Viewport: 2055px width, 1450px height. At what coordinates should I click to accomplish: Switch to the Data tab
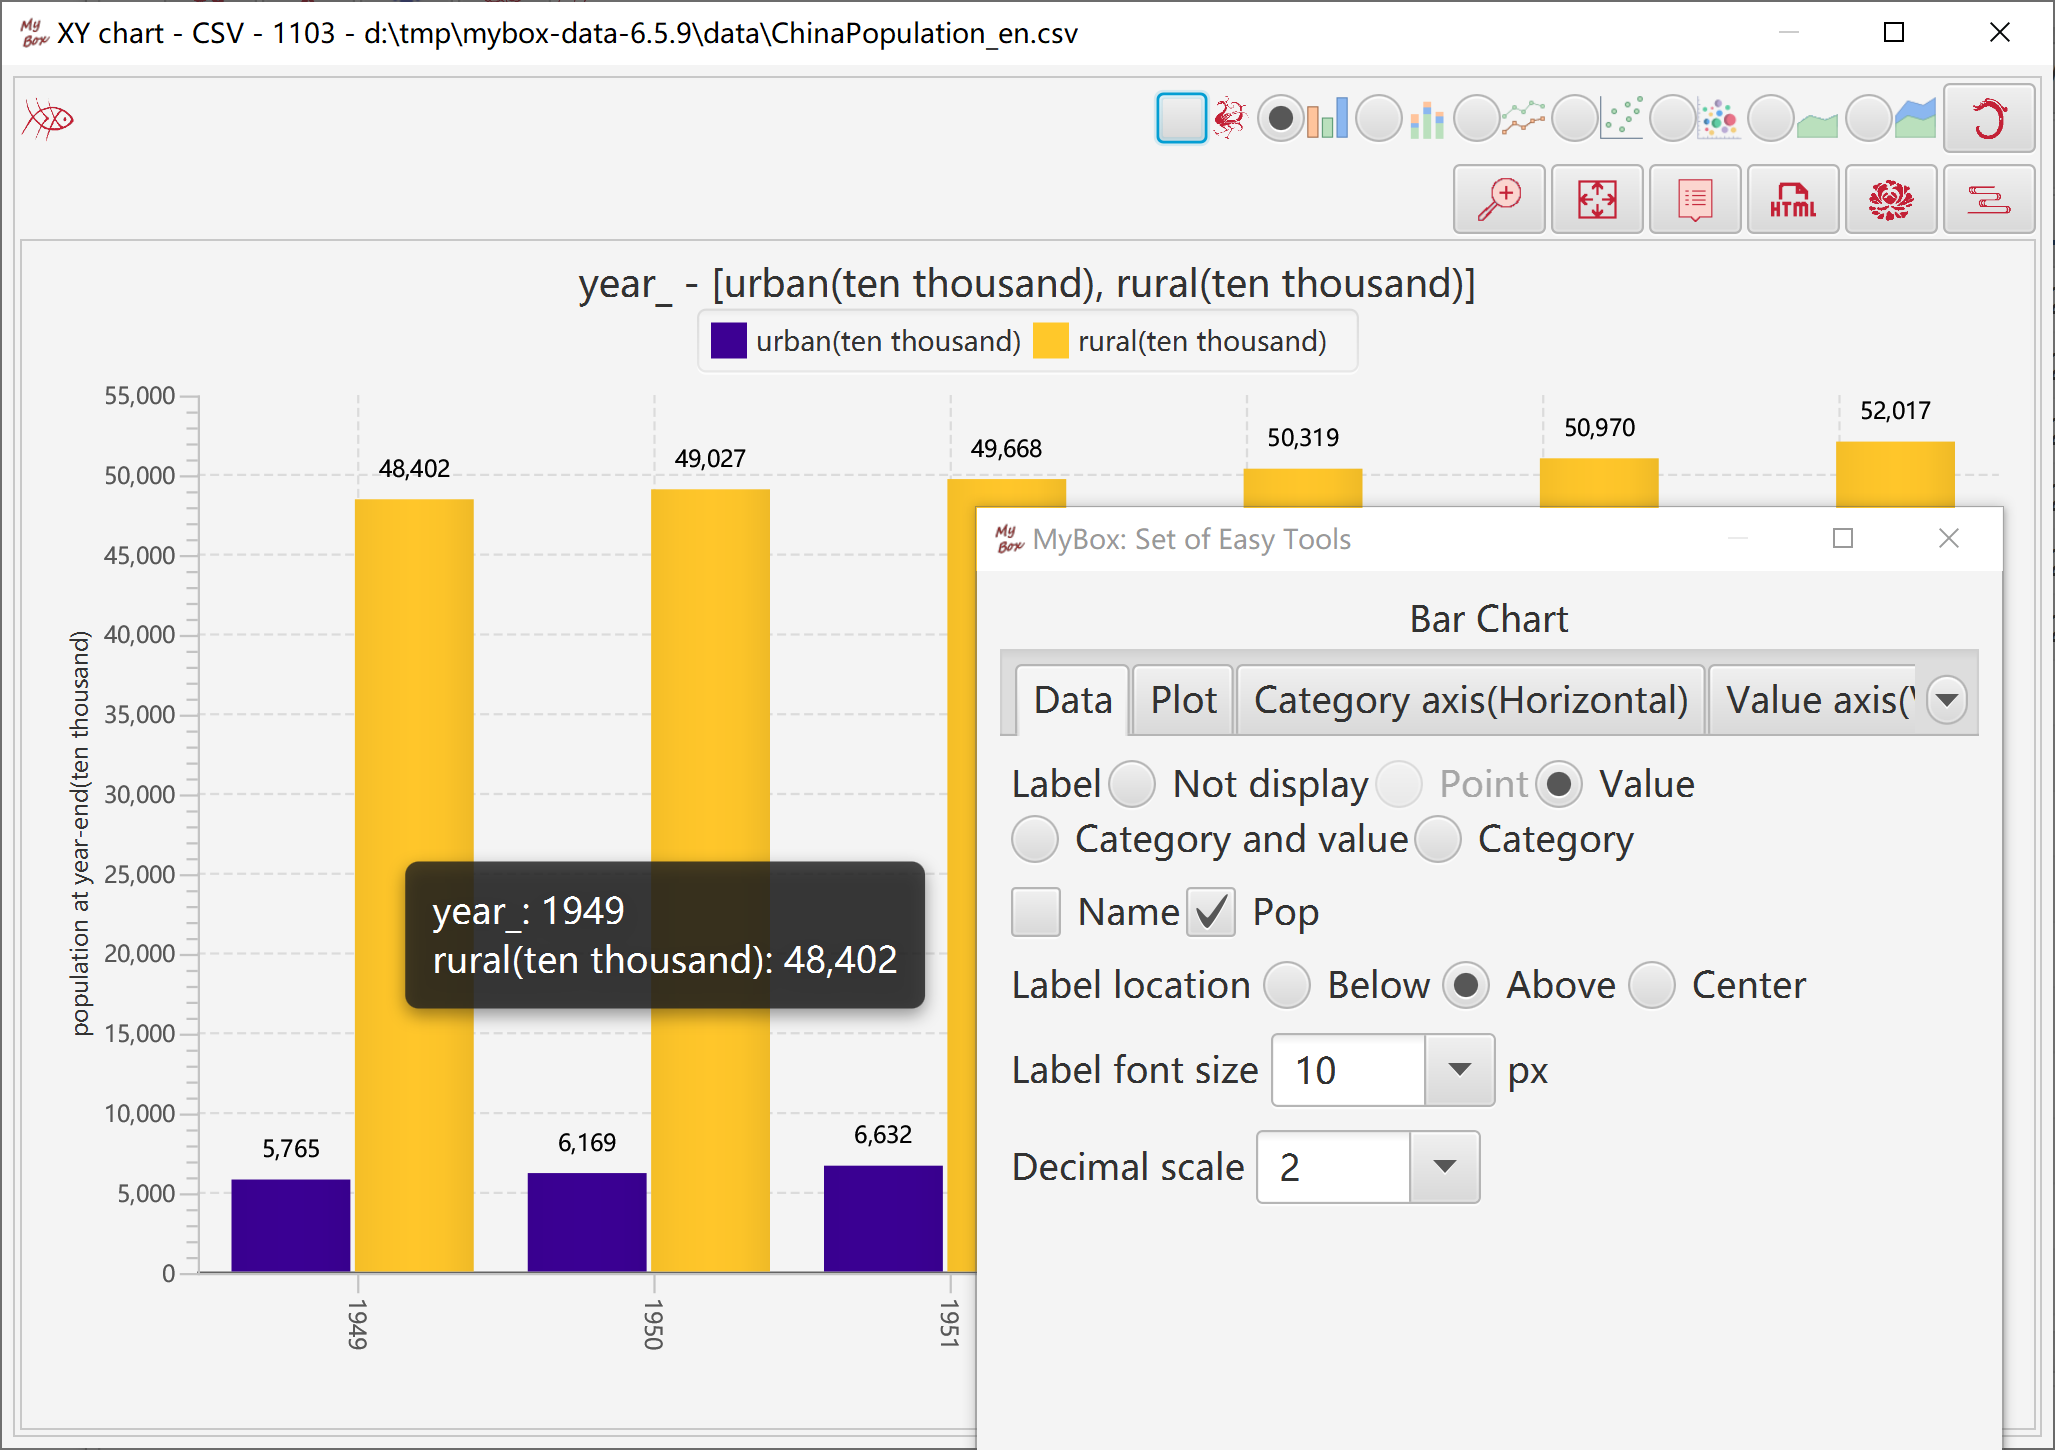[1072, 700]
